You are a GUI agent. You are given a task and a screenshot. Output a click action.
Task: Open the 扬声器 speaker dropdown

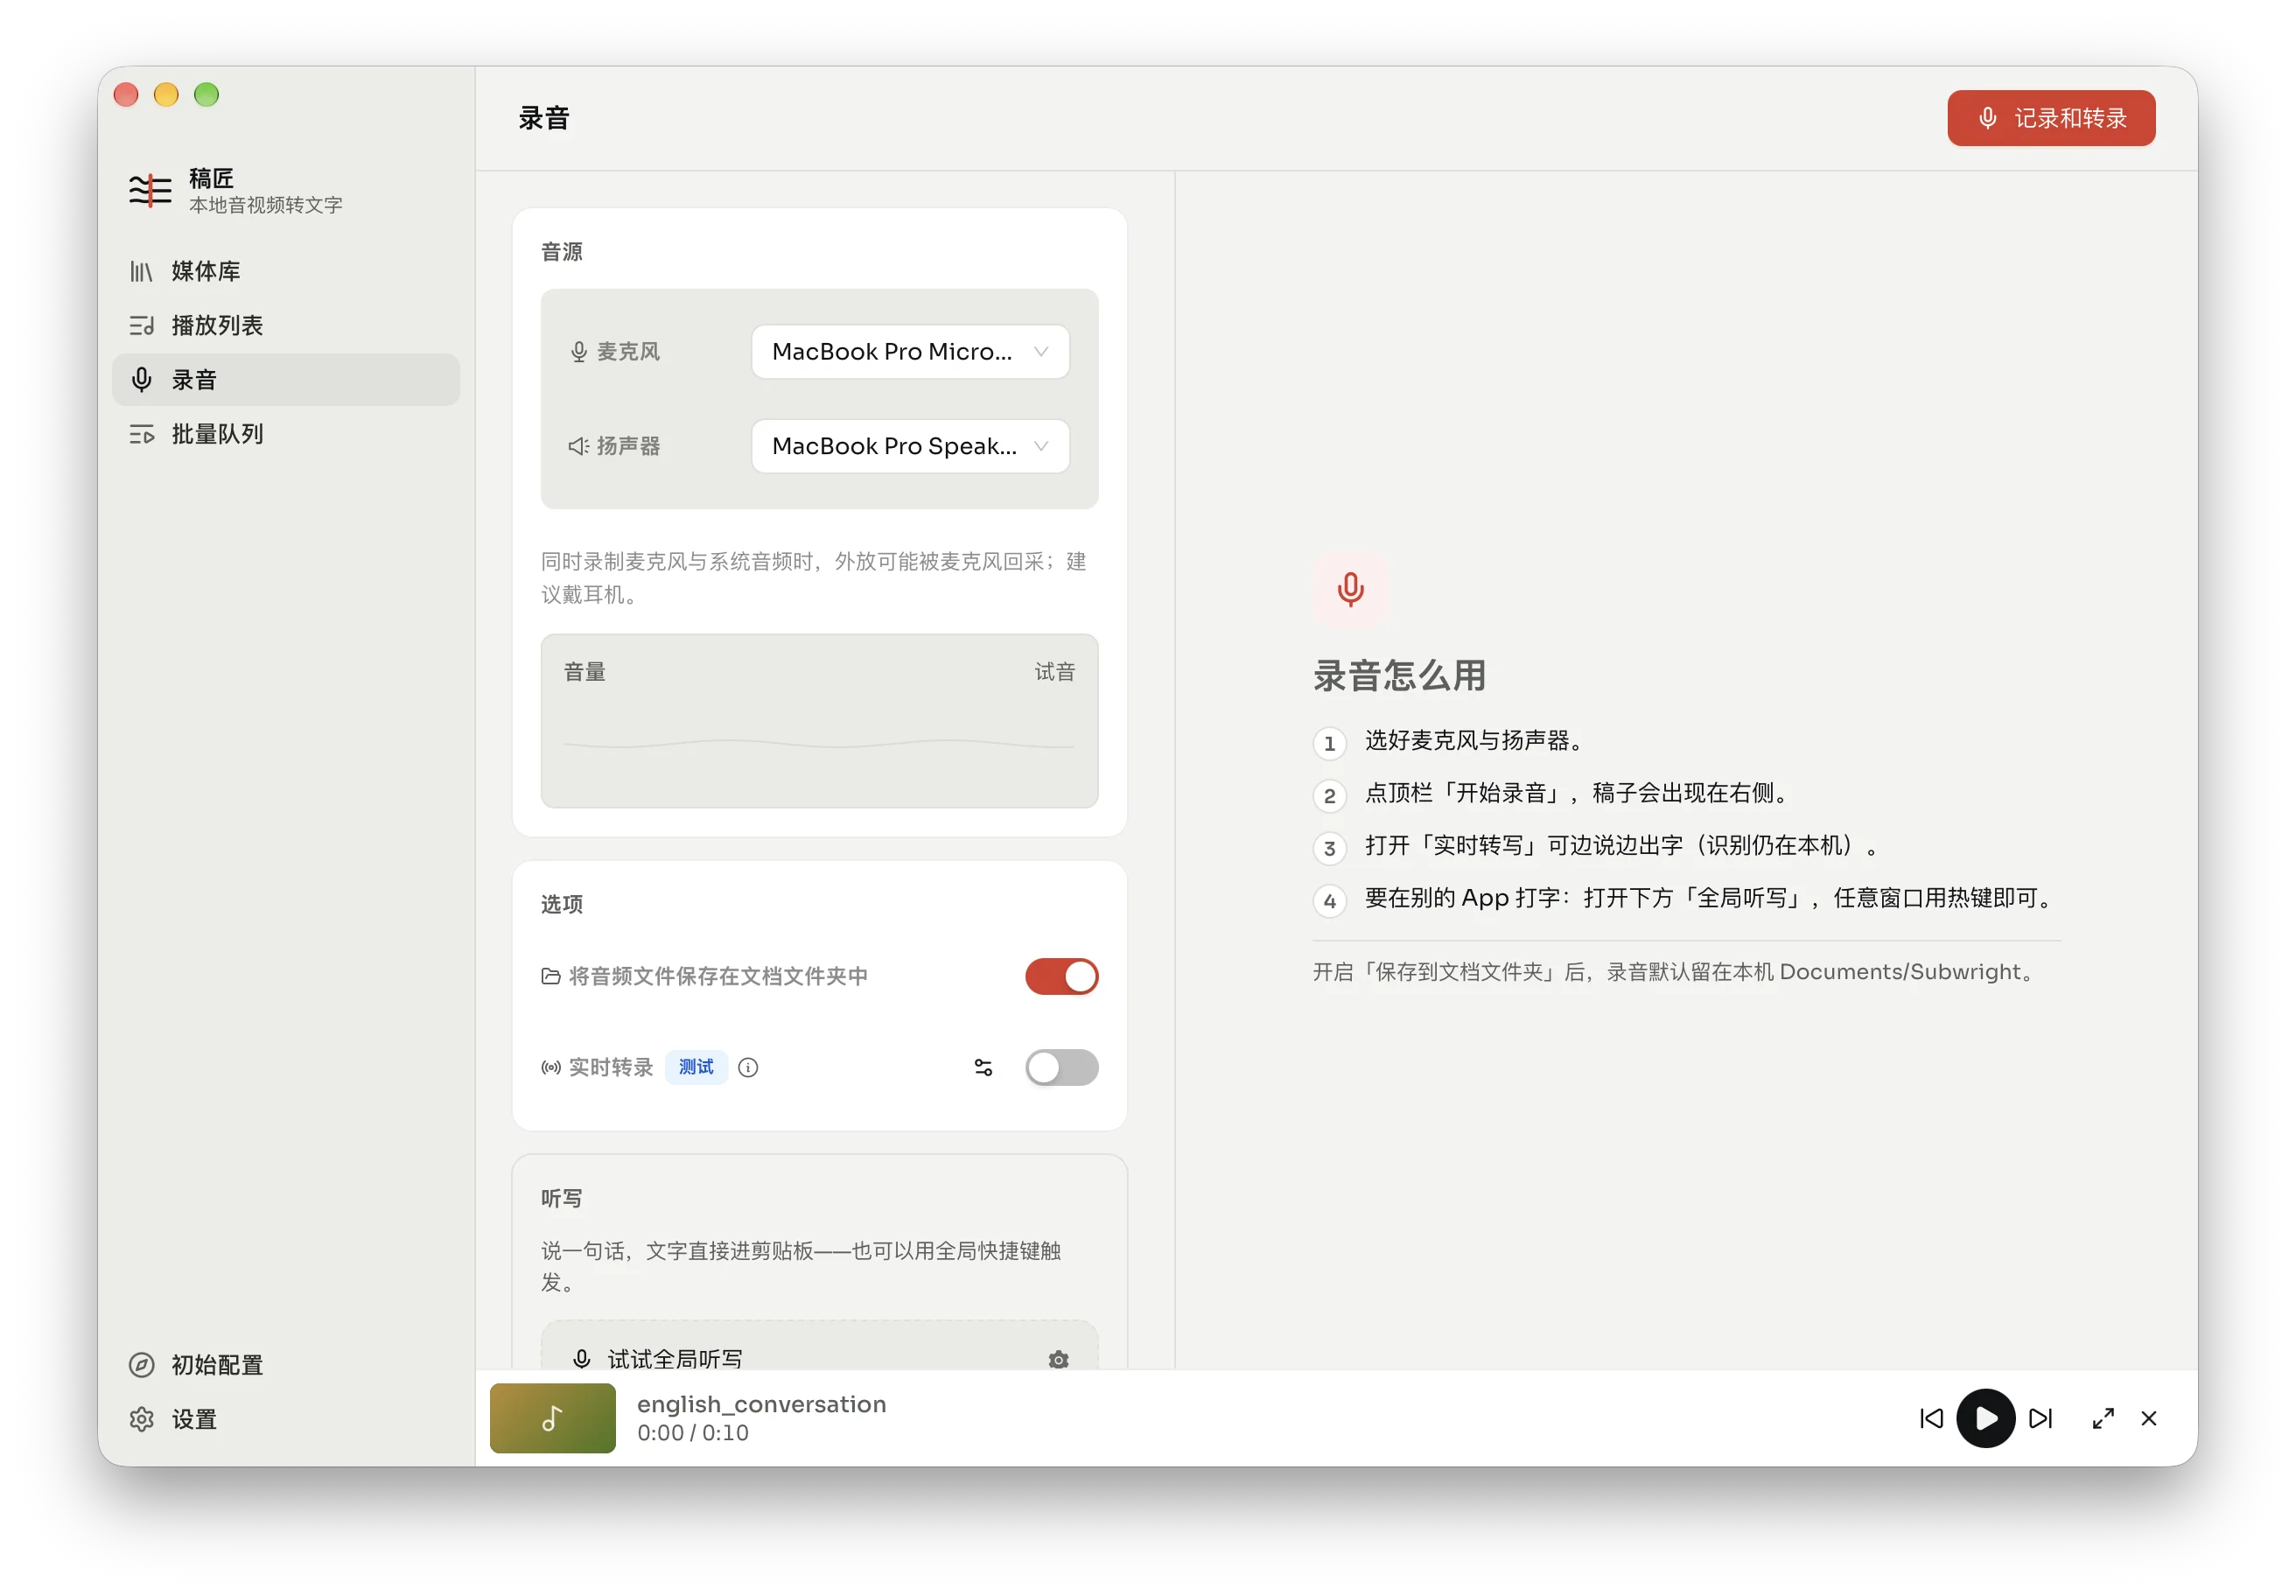click(910, 445)
